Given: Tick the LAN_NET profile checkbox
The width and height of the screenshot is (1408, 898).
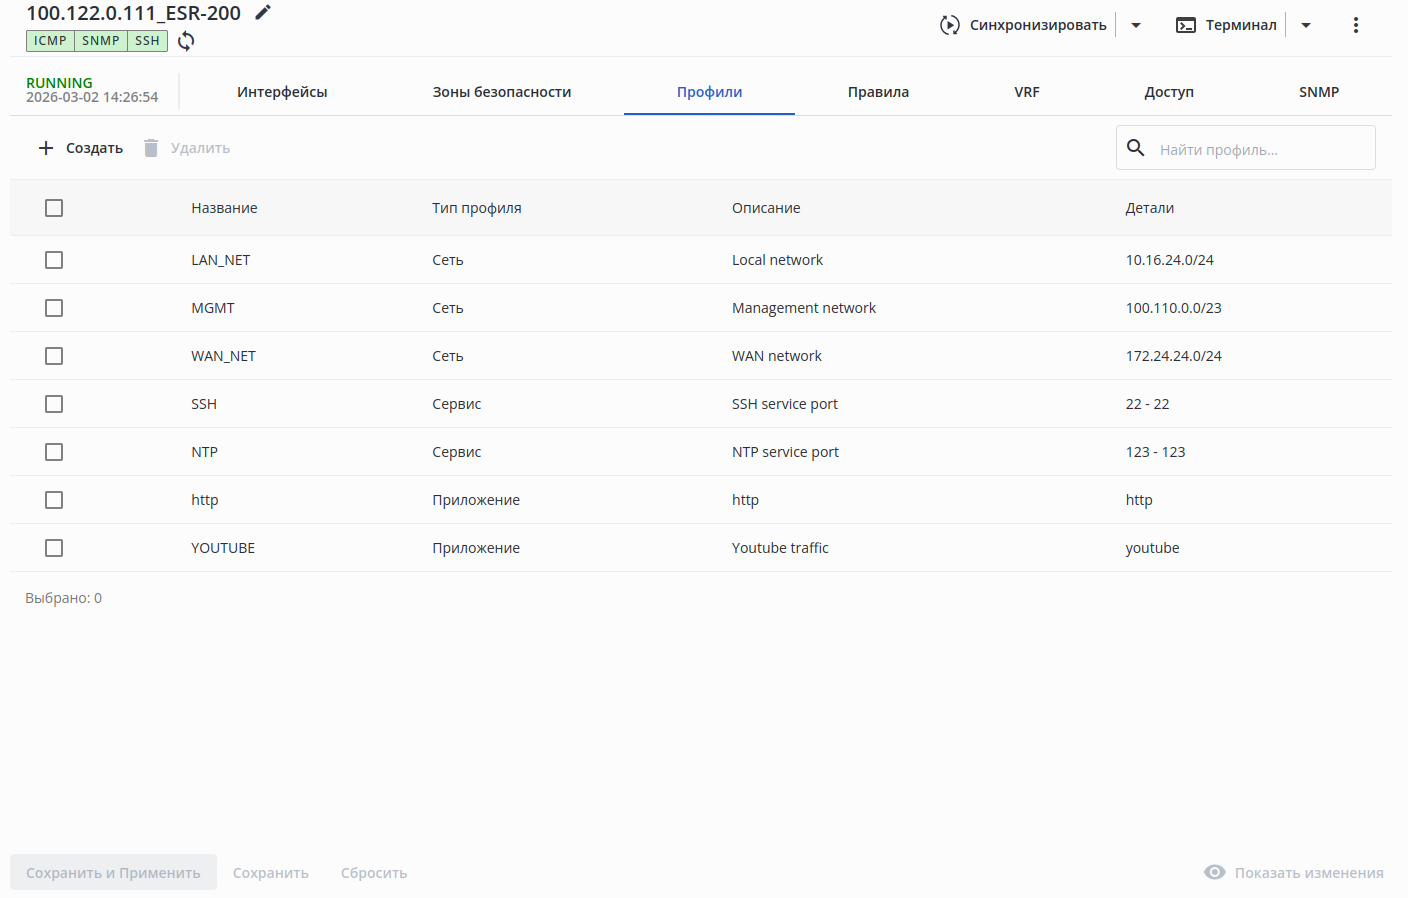Looking at the screenshot, I should pos(54,260).
